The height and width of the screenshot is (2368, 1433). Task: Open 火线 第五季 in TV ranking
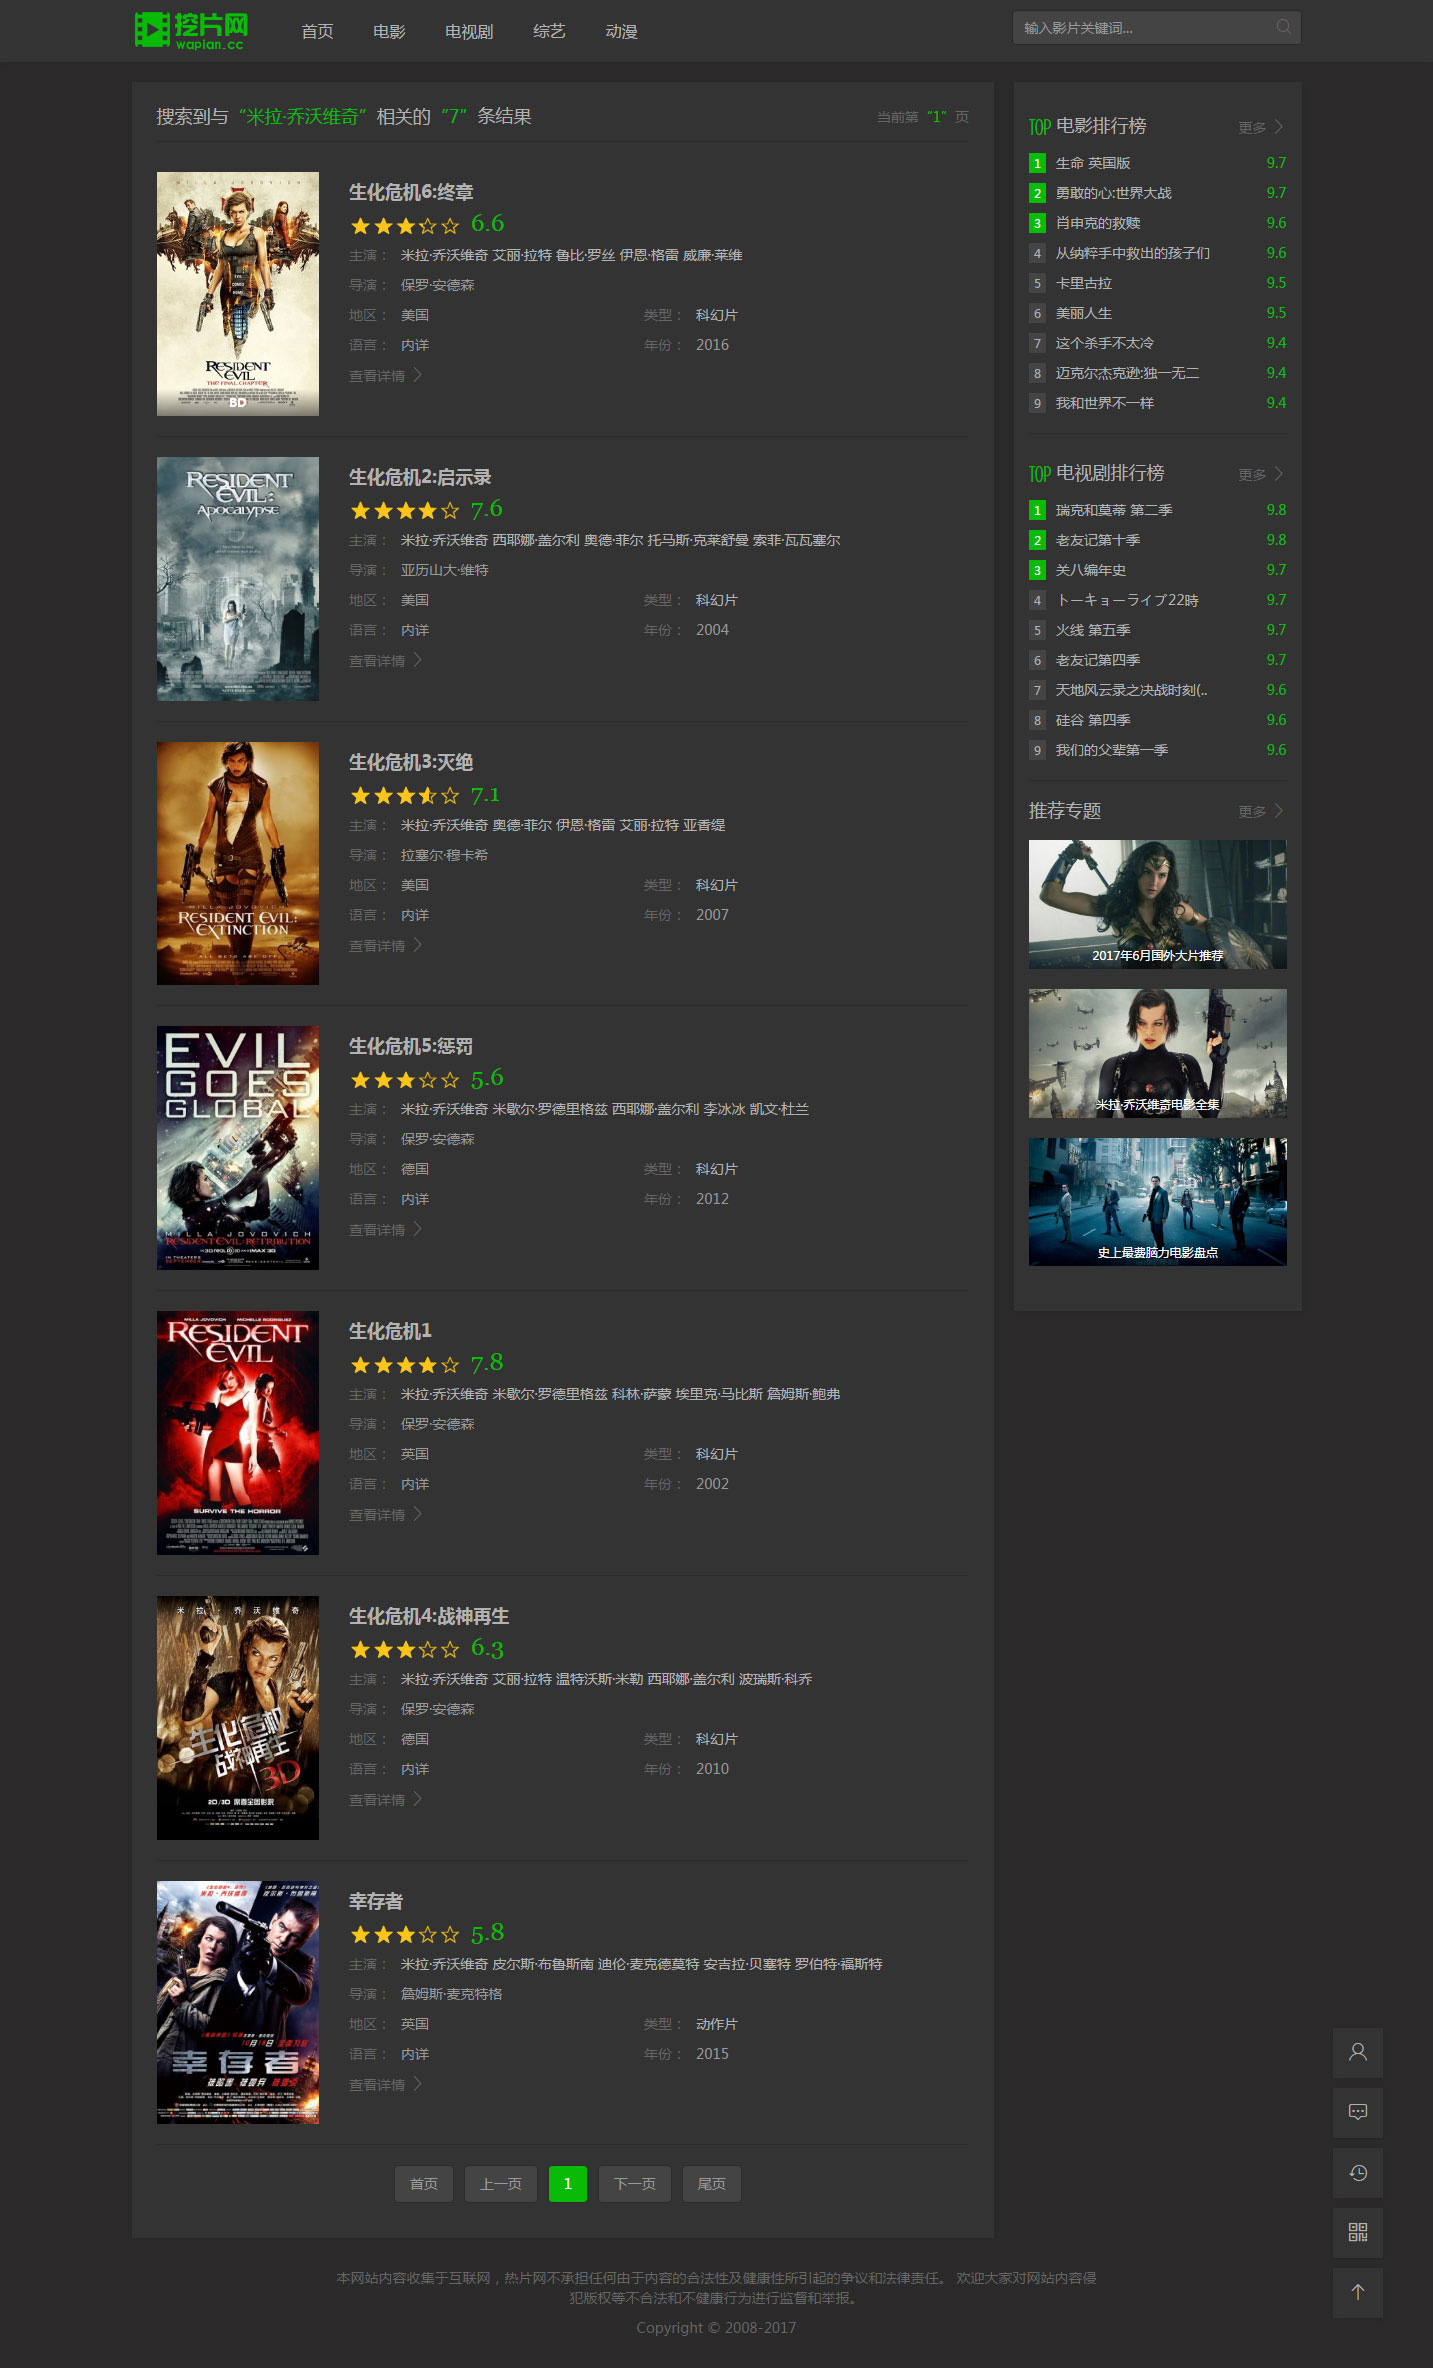1093,630
